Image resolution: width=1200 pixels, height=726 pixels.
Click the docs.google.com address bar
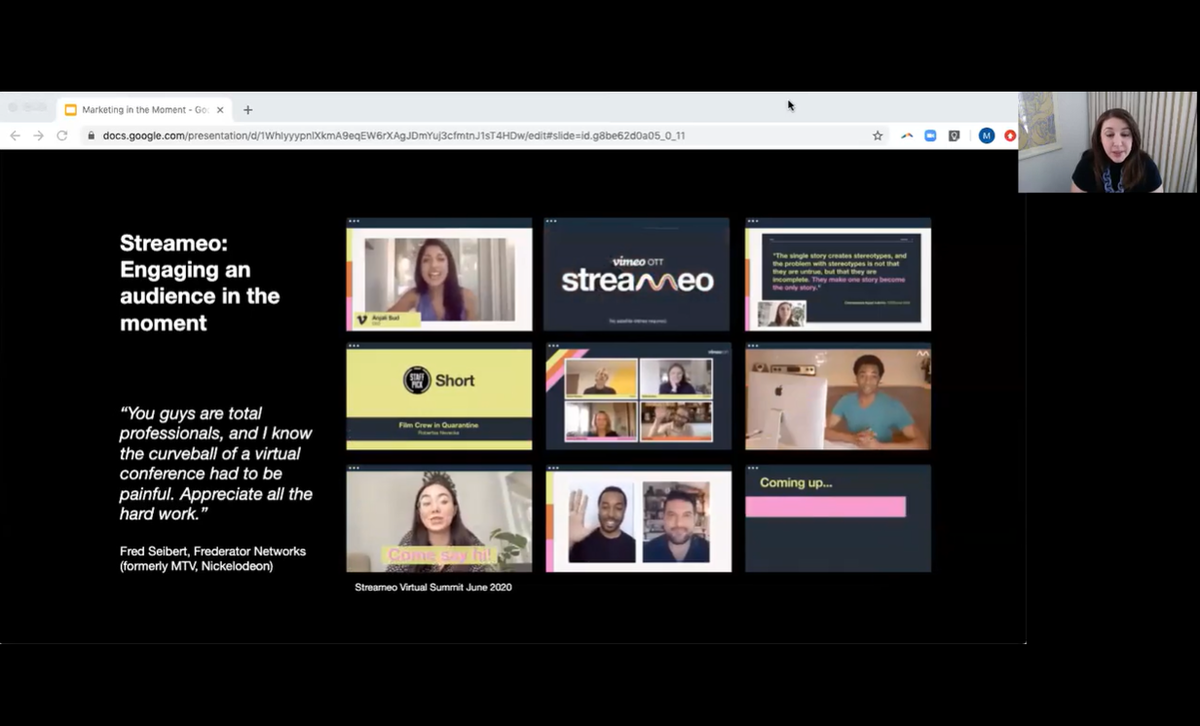pyautogui.click(x=480, y=136)
